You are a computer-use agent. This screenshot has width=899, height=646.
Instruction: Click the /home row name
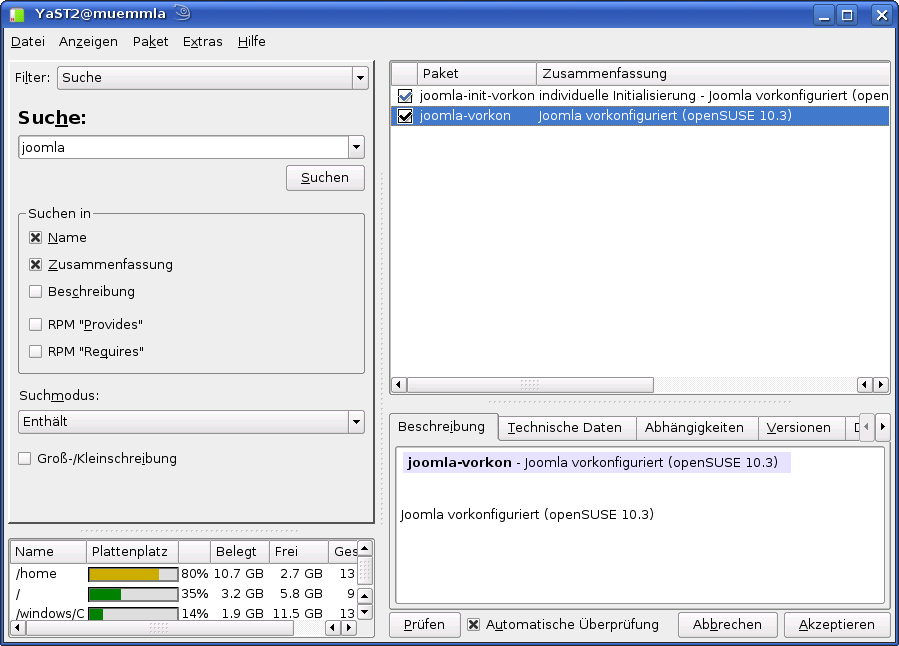point(36,574)
